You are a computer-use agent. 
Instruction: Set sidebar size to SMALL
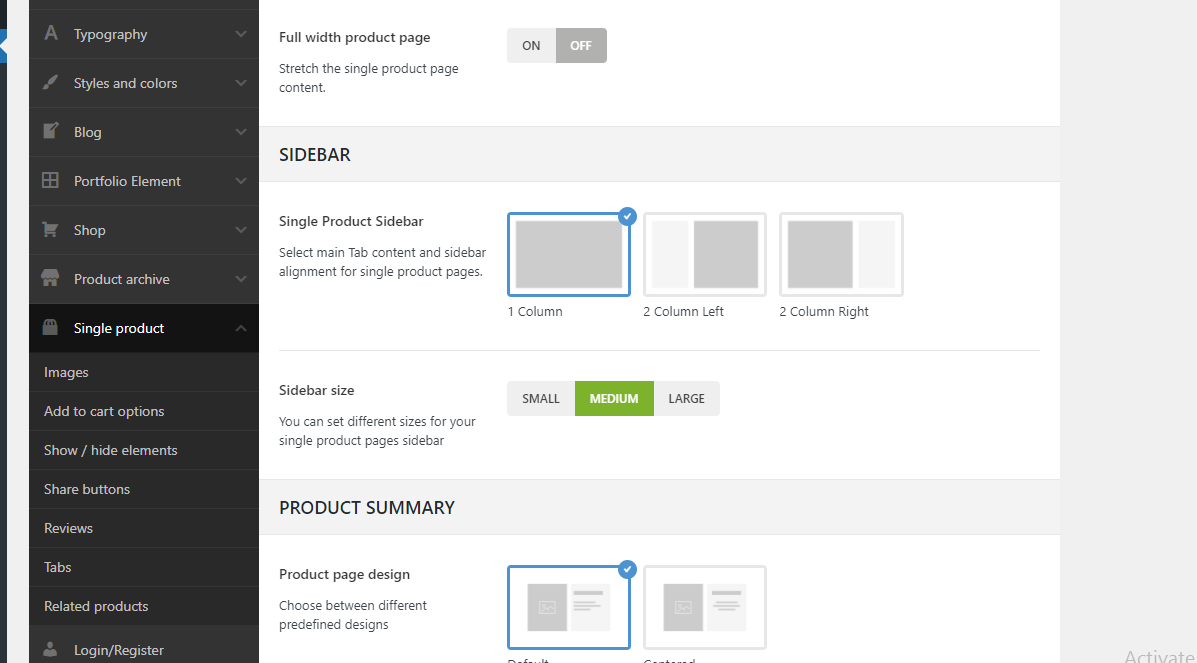click(x=540, y=399)
